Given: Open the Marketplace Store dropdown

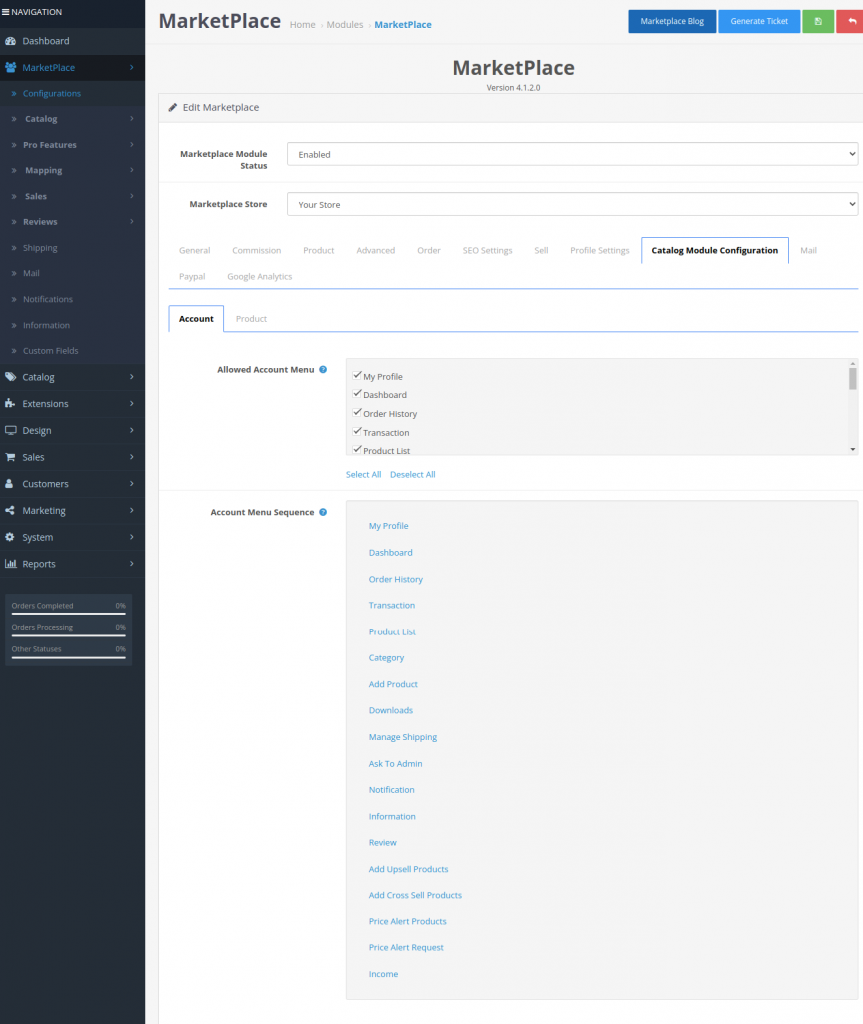Looking at the screenshot, I should 572,204.
